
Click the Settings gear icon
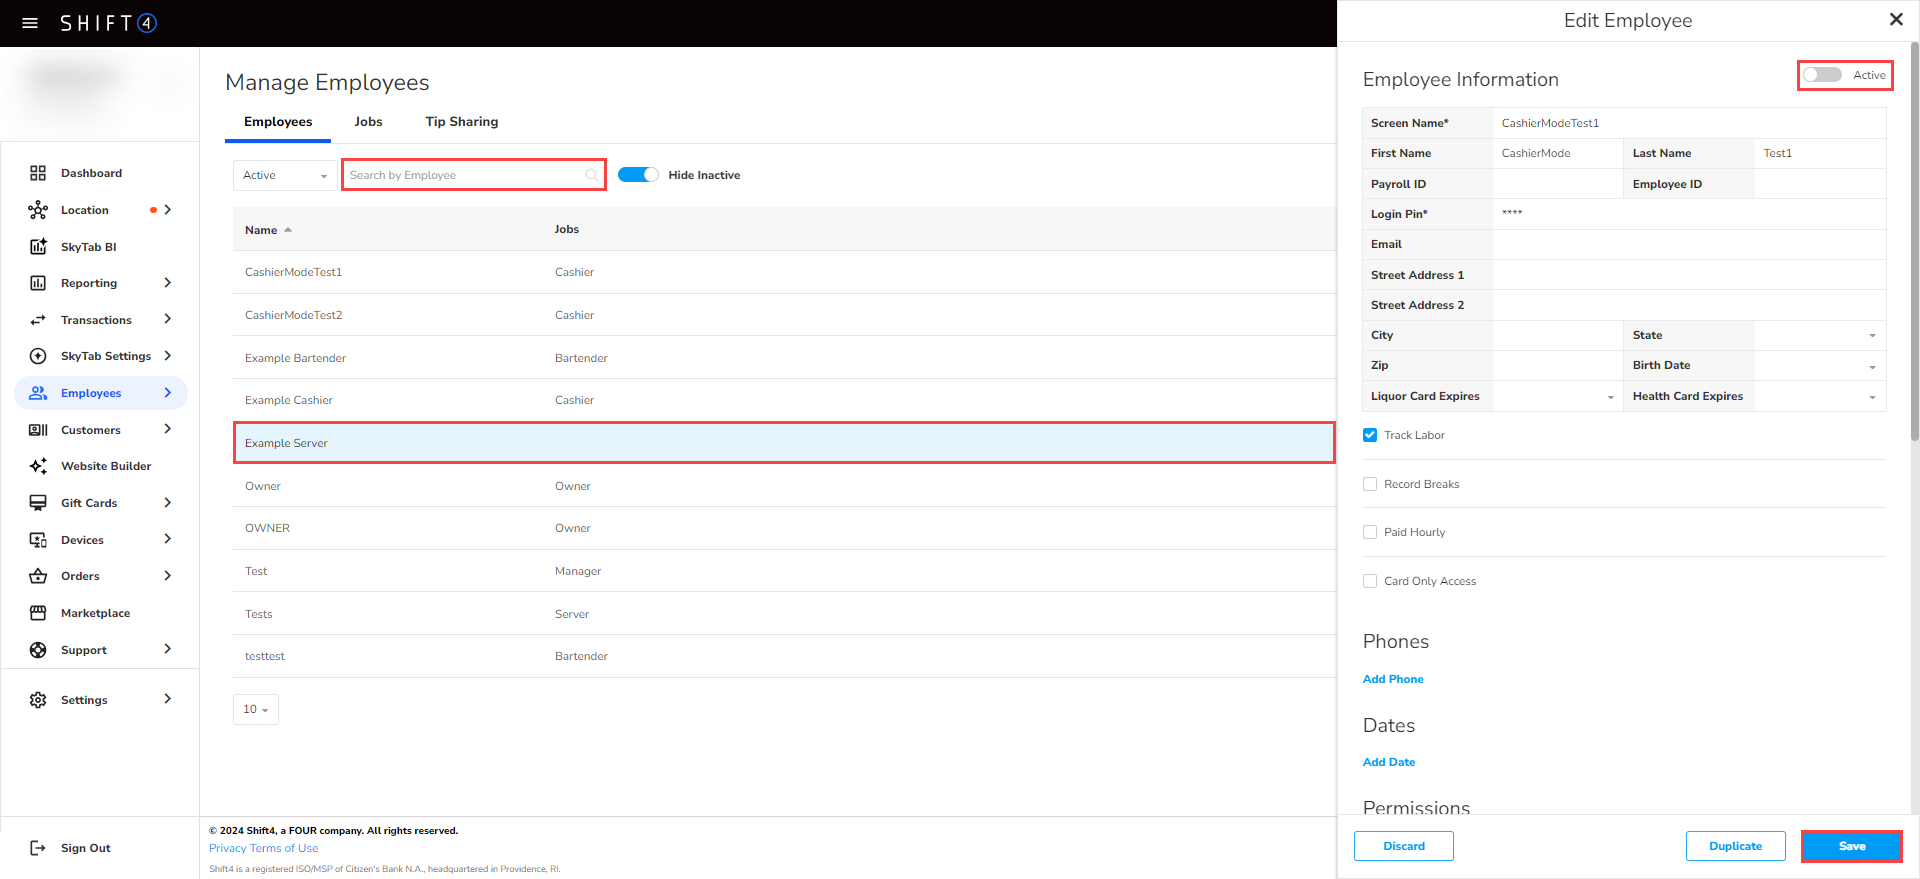[x=38, y=700]
